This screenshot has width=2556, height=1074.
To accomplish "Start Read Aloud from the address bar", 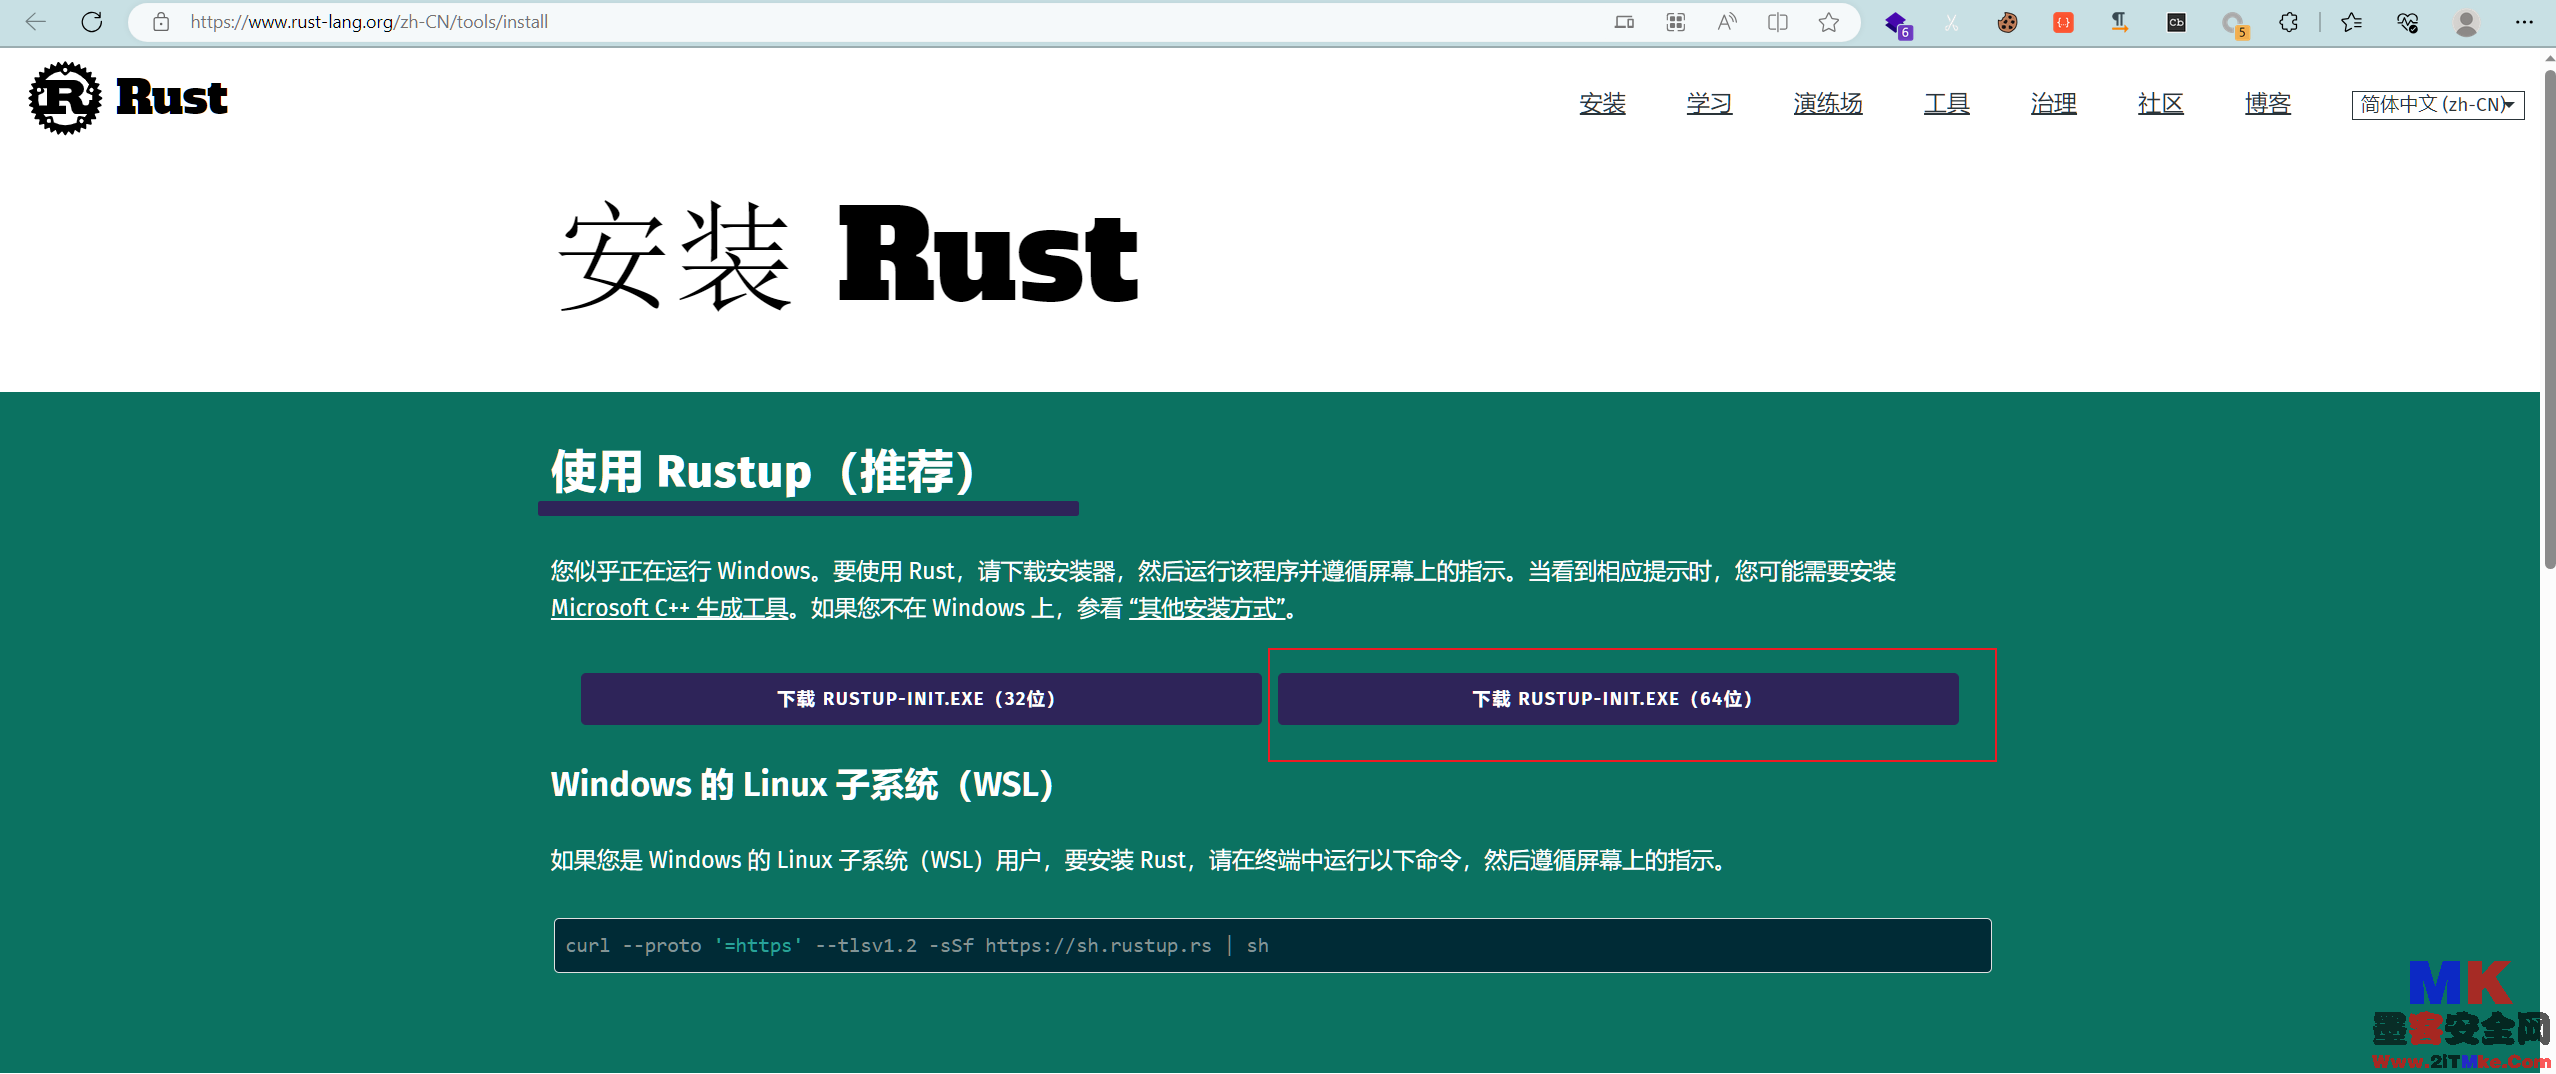I will click(1727, 22).
